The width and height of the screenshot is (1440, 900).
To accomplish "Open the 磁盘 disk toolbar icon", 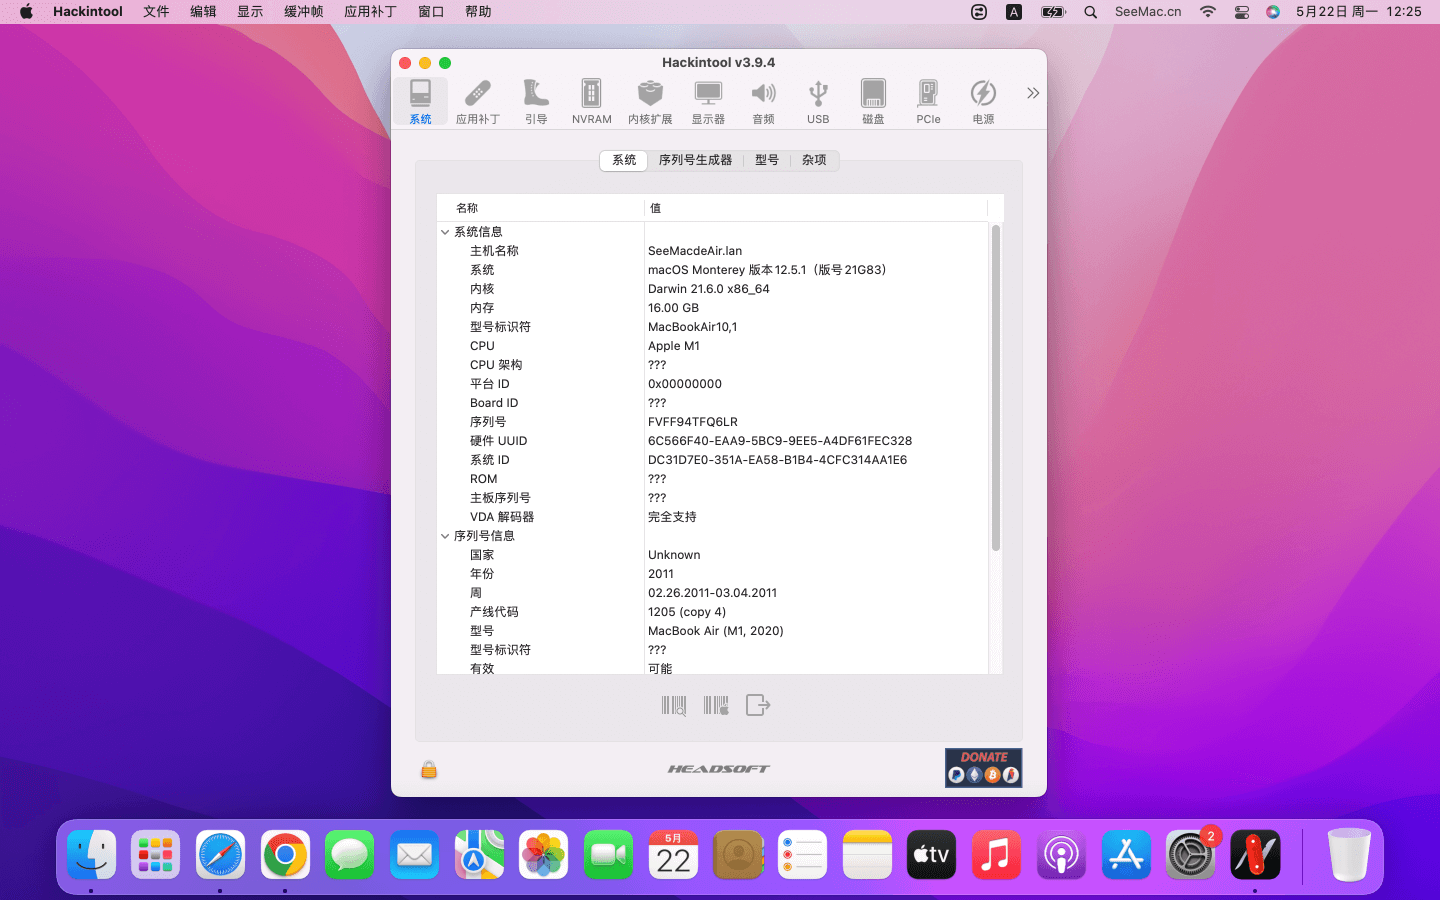I will 873,101.
